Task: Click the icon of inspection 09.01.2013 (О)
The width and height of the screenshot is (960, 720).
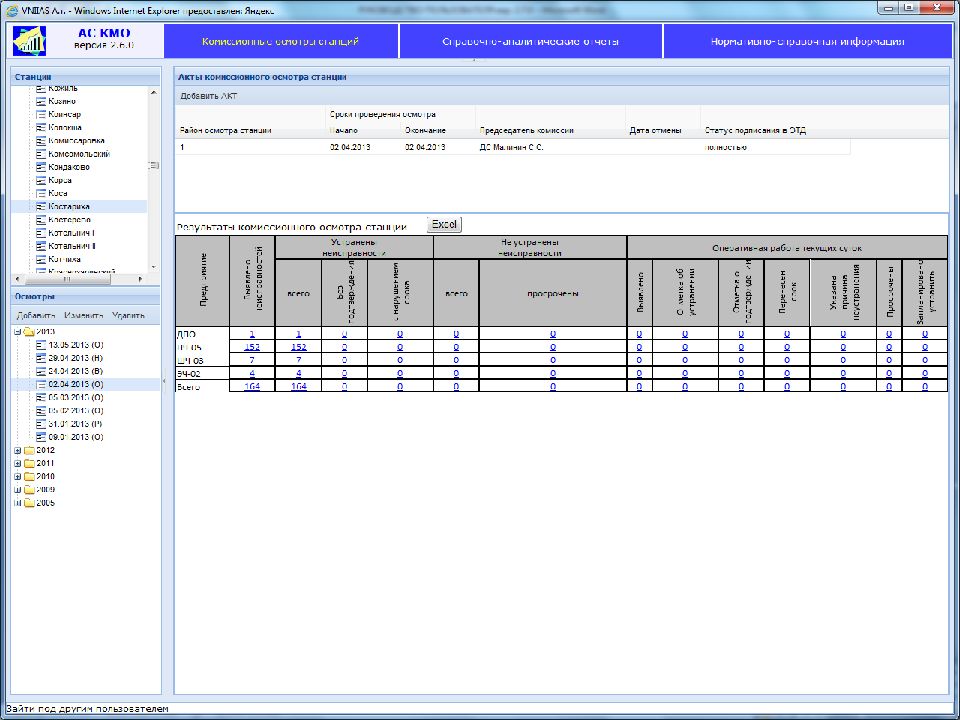Action: point(41,437)
